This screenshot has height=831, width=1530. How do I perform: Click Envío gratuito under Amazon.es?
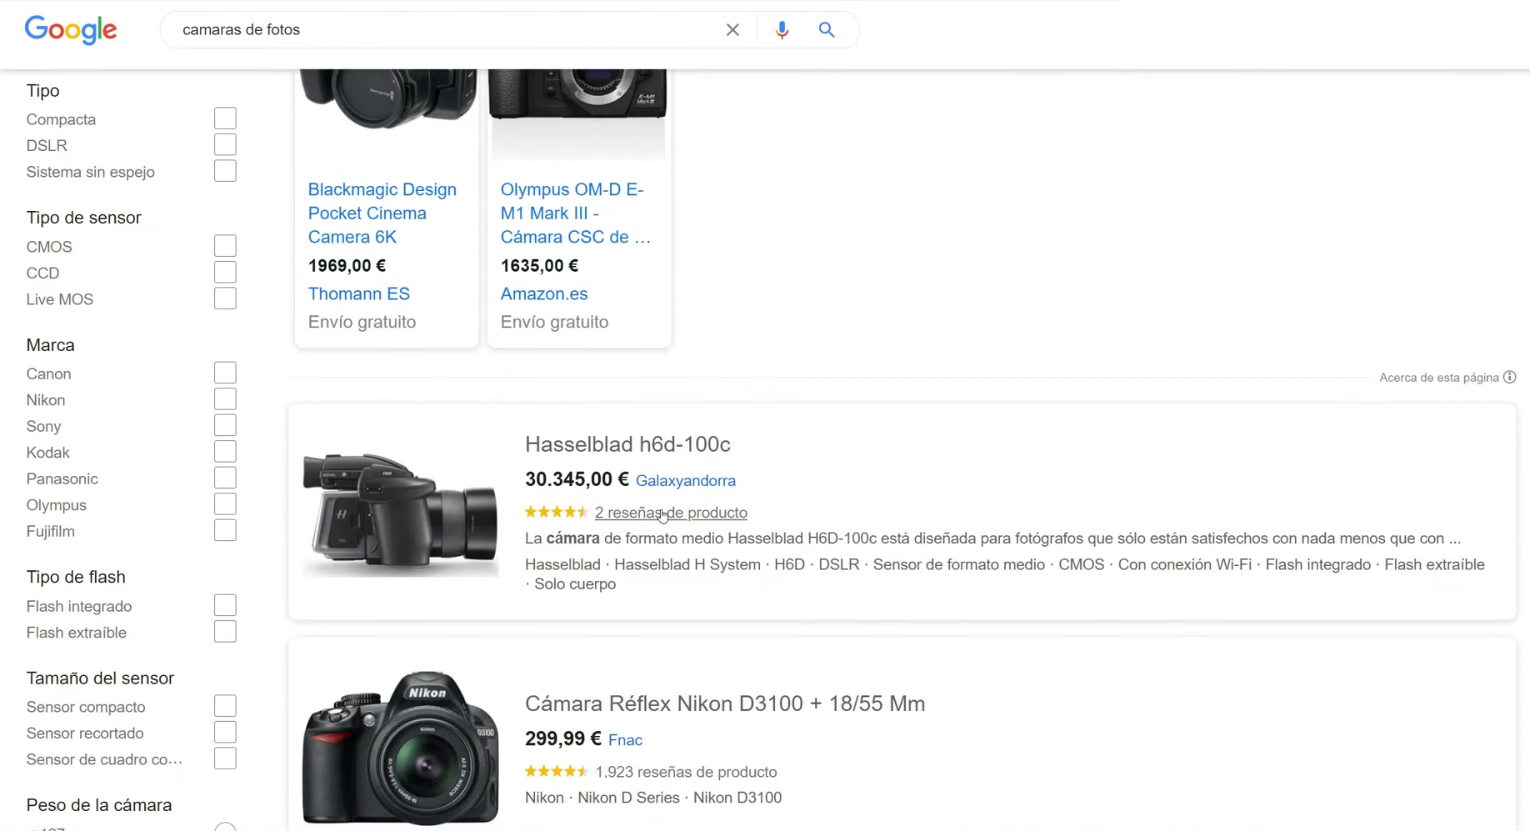click(x=554, y=322)
